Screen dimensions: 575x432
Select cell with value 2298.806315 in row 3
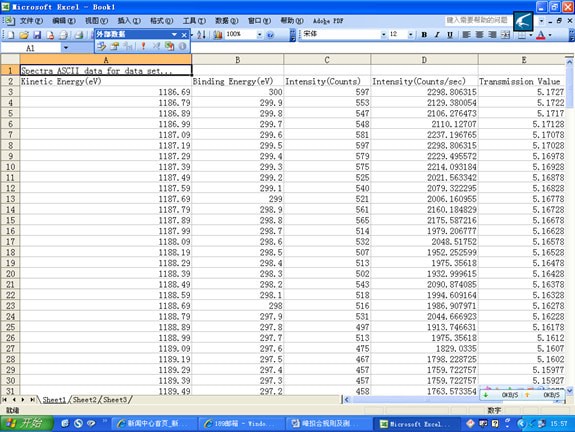pos(424,92)
